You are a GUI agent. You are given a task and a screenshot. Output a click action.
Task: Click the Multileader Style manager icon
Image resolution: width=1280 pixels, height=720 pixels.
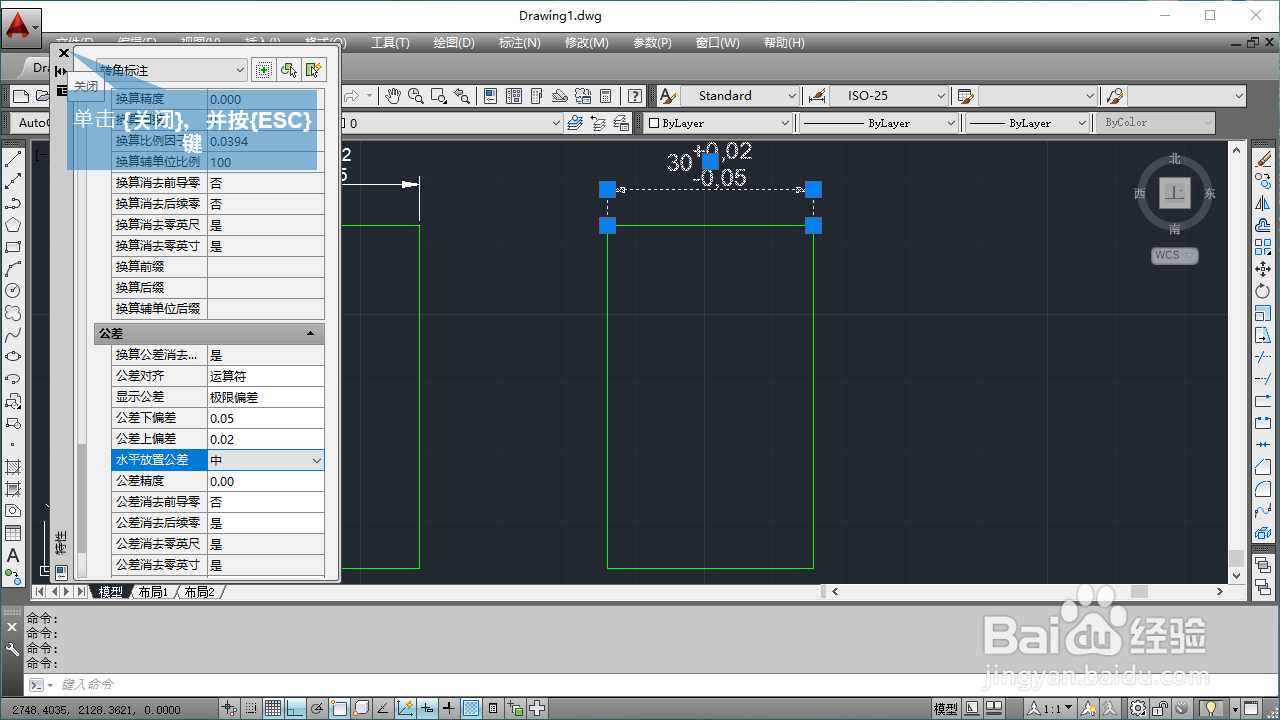click(1115, 96)
